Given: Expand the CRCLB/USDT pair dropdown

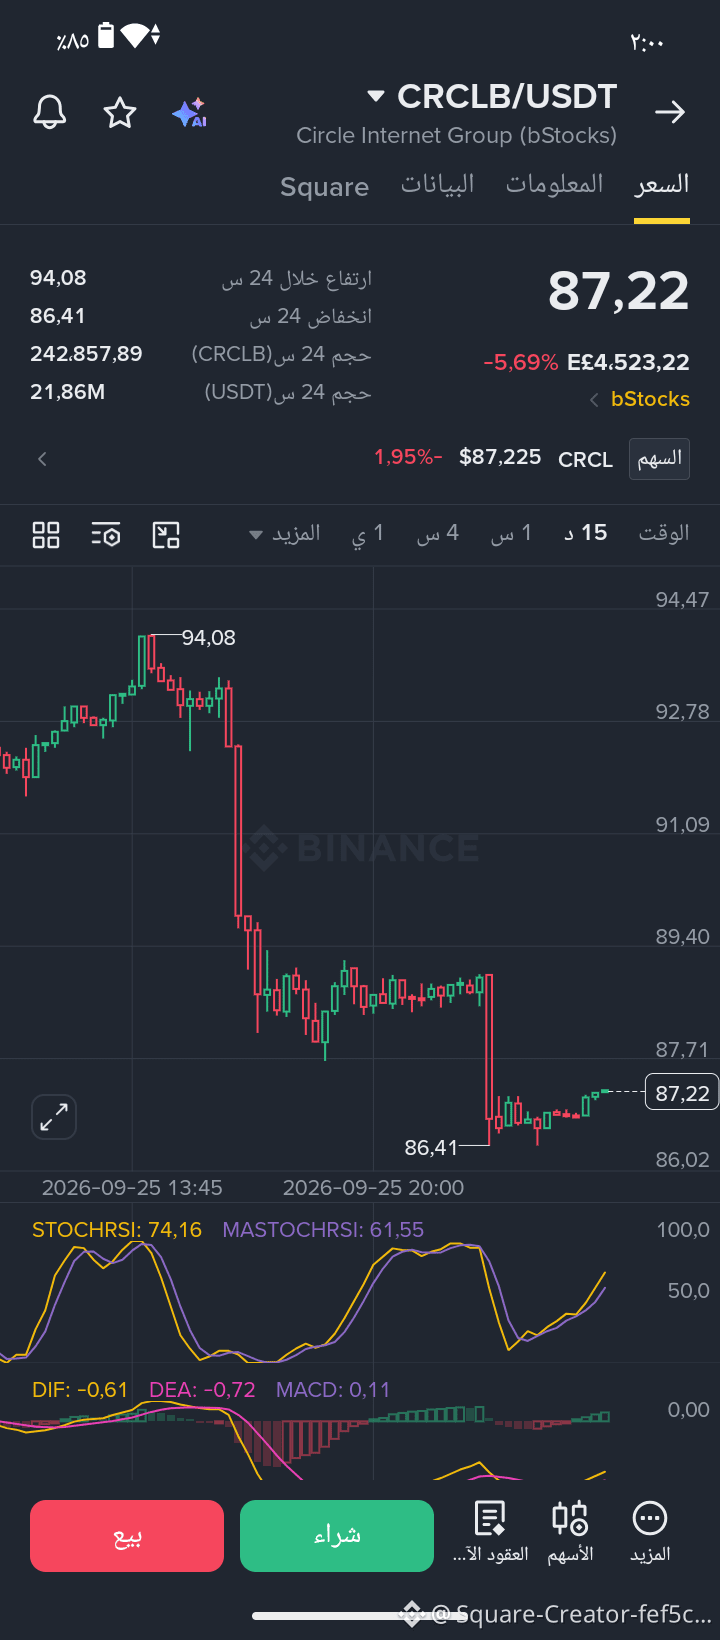Looking at the screenshot, I should point(376,97).
